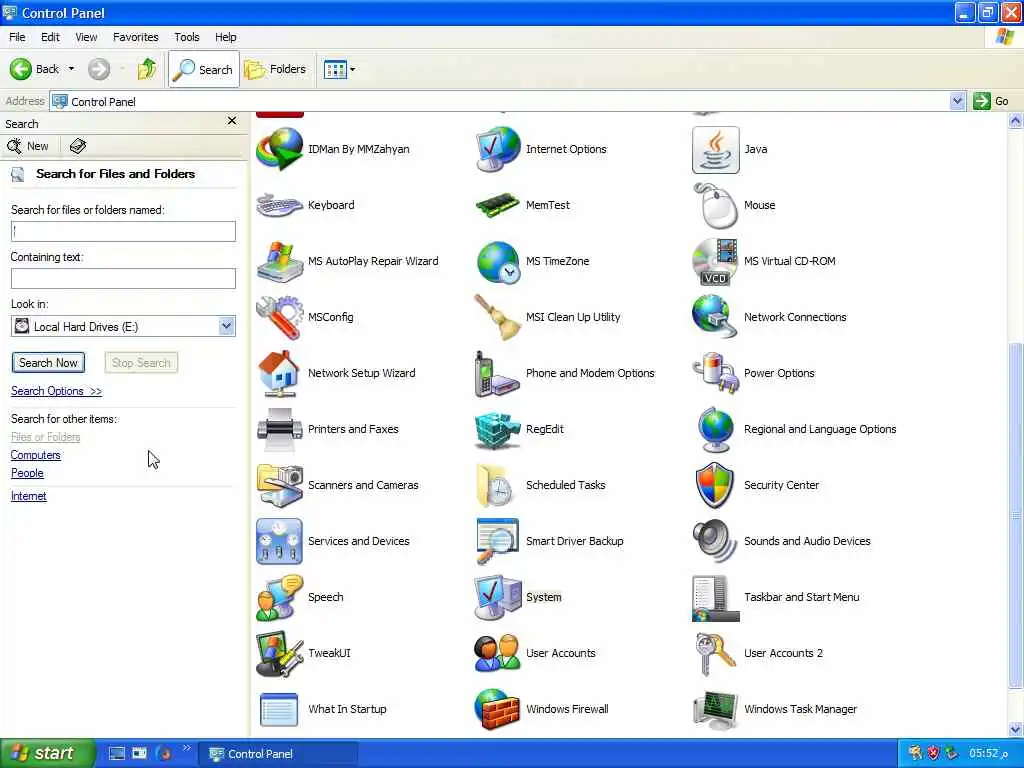Open the What In Startup icon
Screen dimensions: 1024x768
(280, 709)
